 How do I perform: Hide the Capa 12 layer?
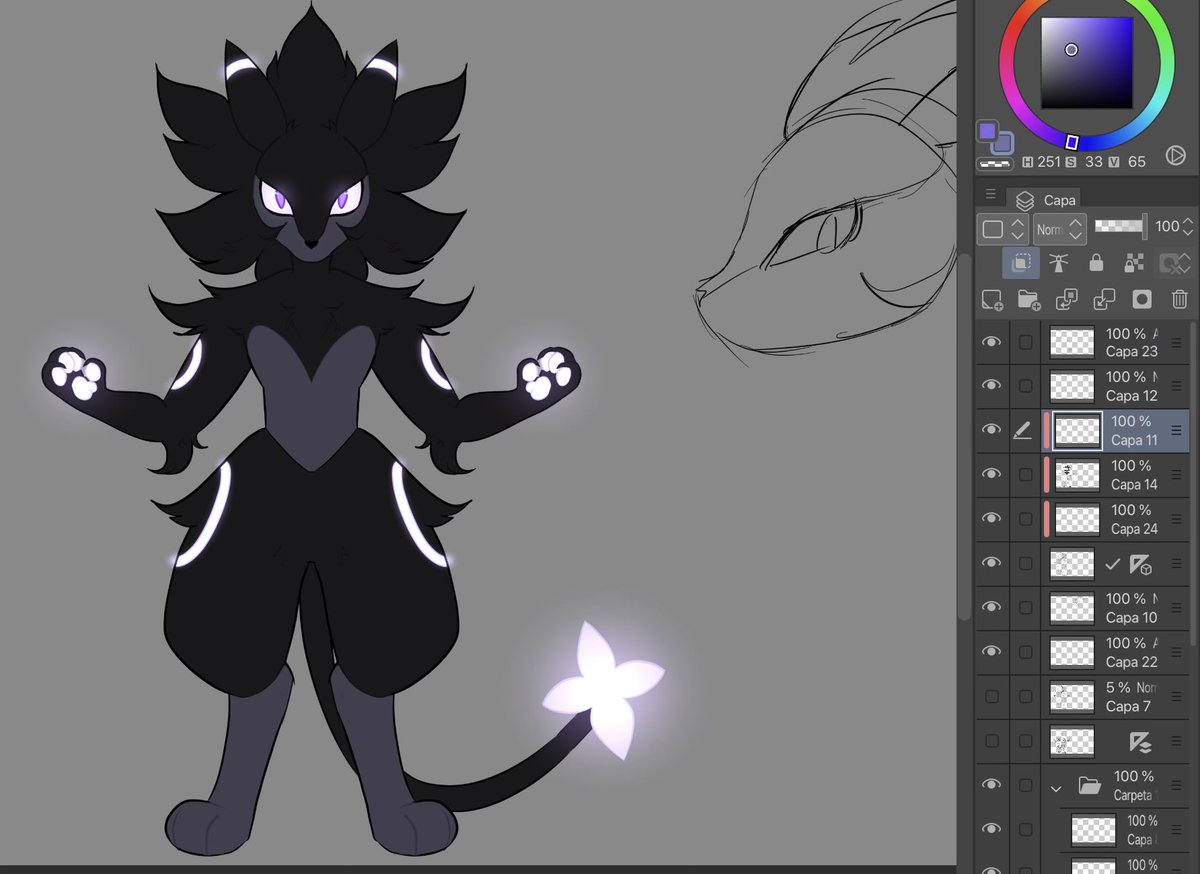click(991, 386)
